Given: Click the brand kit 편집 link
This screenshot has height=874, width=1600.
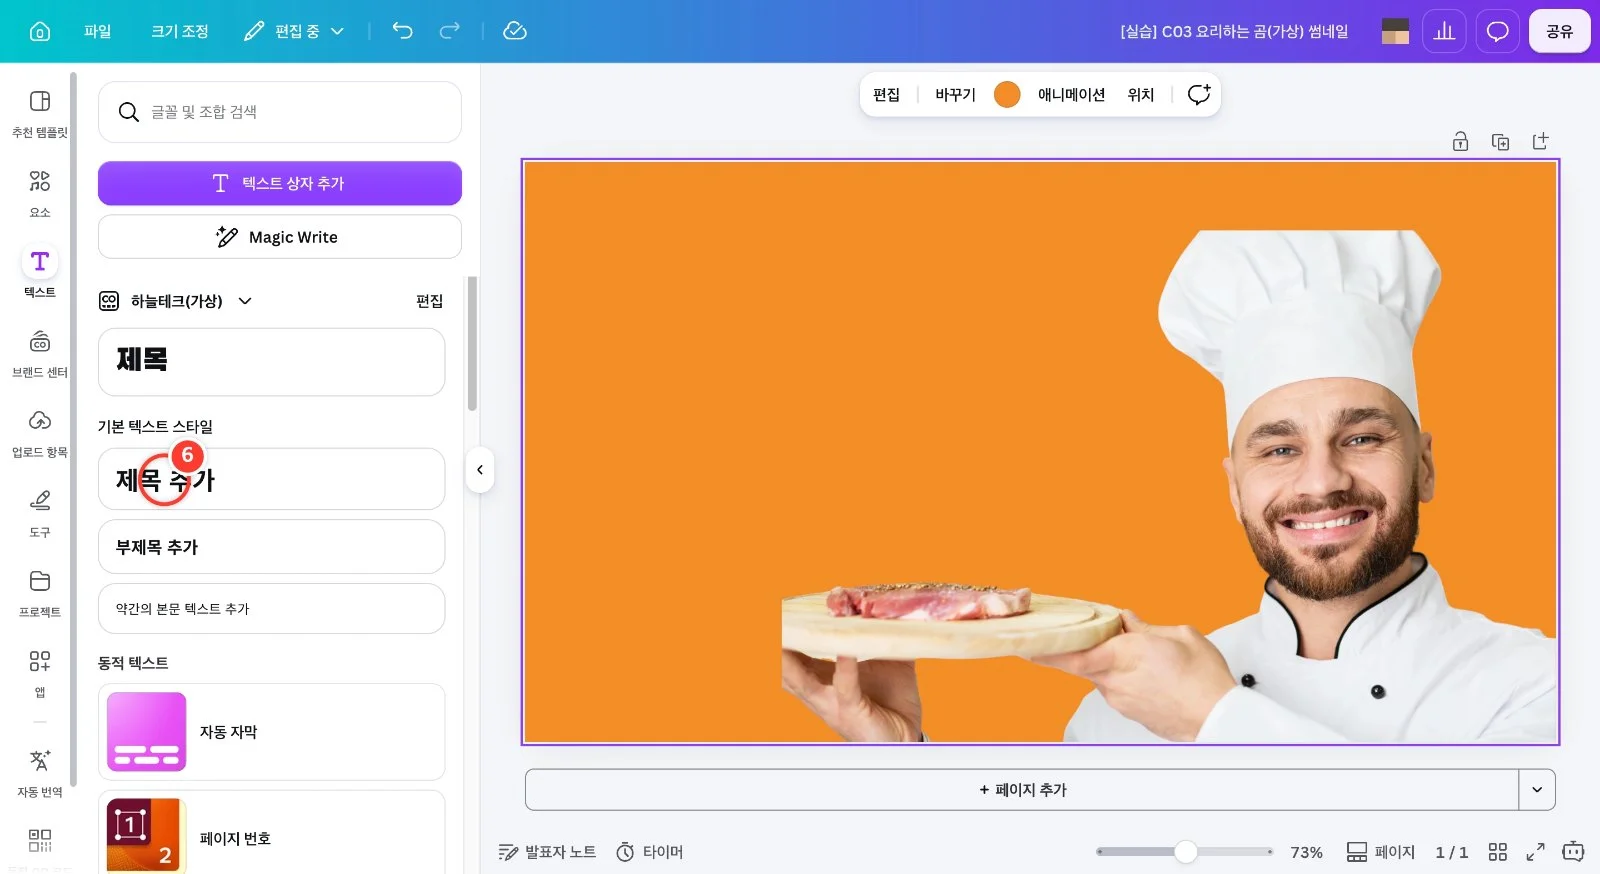Looking at the screenshot, I should pyautogui.click(x=430, y=301).
